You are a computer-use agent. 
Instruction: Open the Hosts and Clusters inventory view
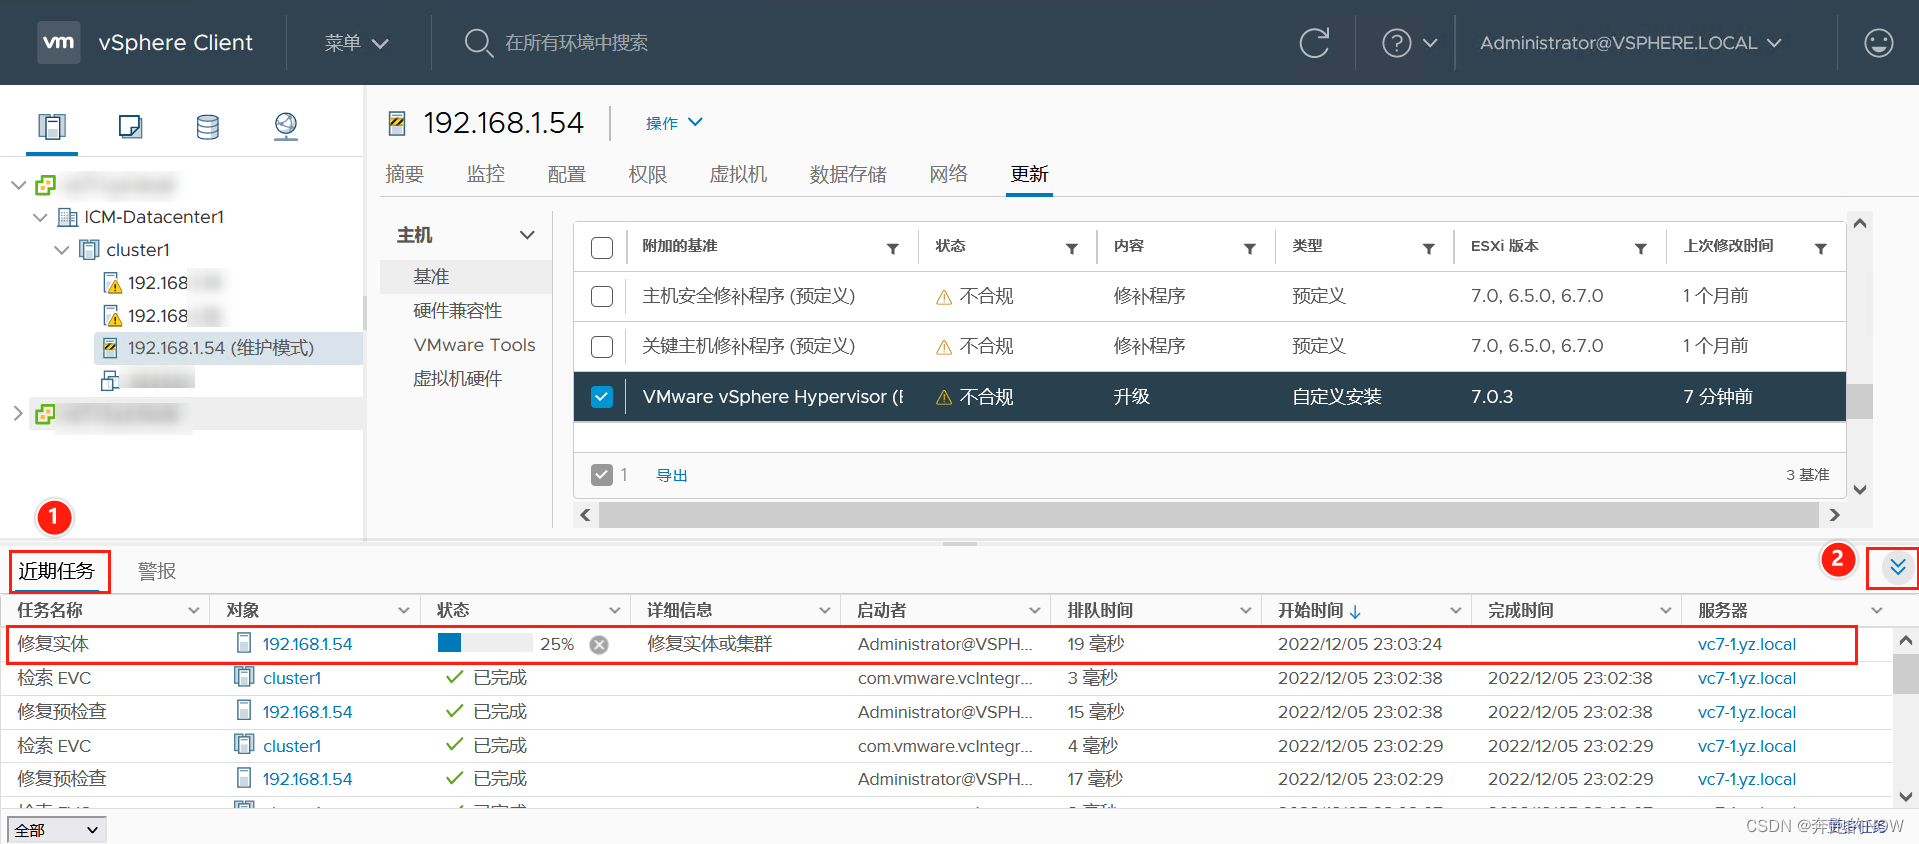52,127
